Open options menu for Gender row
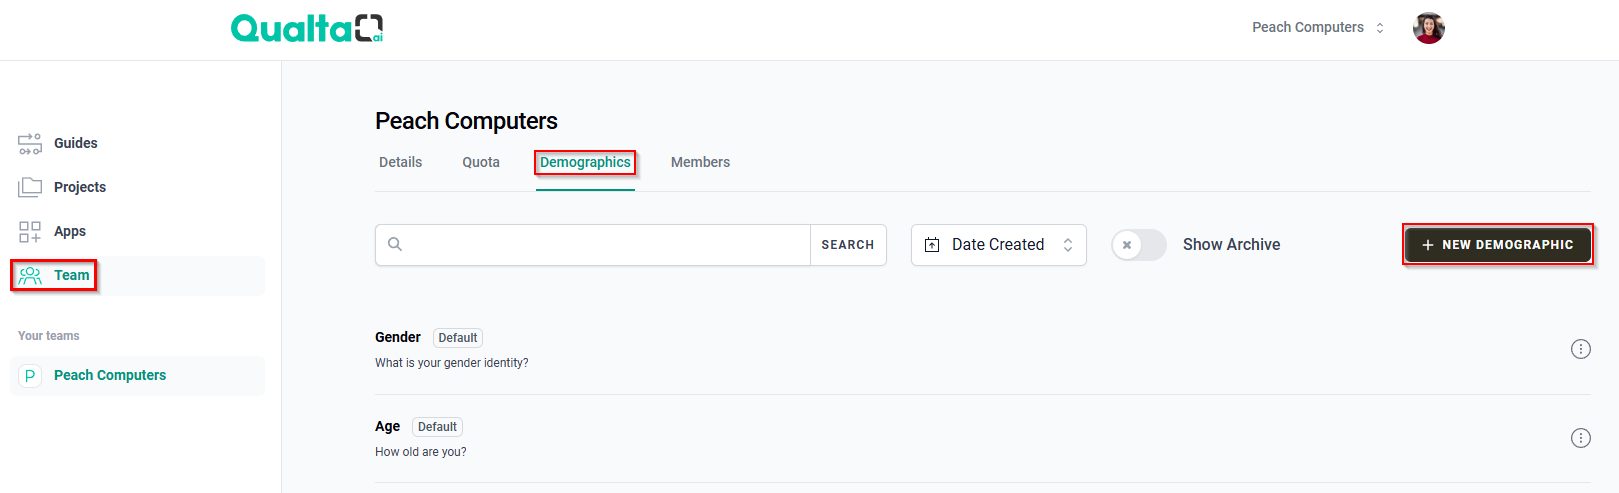1619x493 pixels. pyautogui.click(x=1580, y=349)
